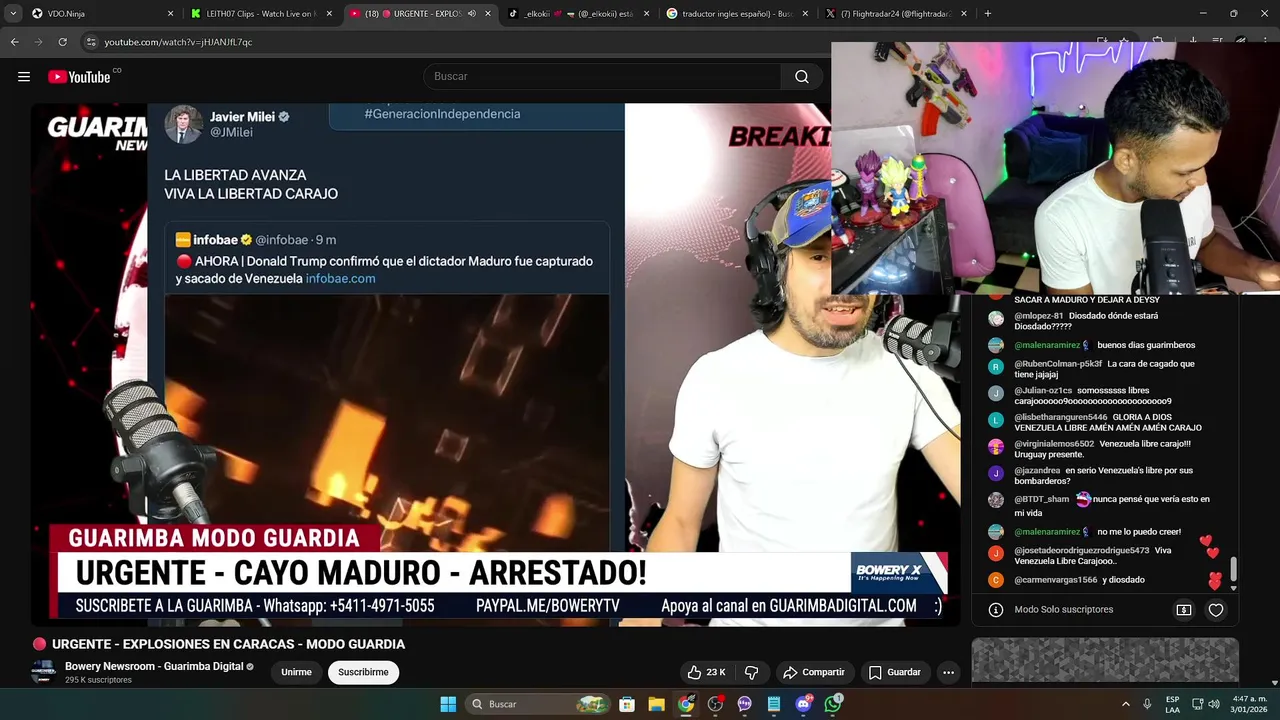Click the ESP LAA language indicator
The image size is (1280, 720).
point(1172,704)
